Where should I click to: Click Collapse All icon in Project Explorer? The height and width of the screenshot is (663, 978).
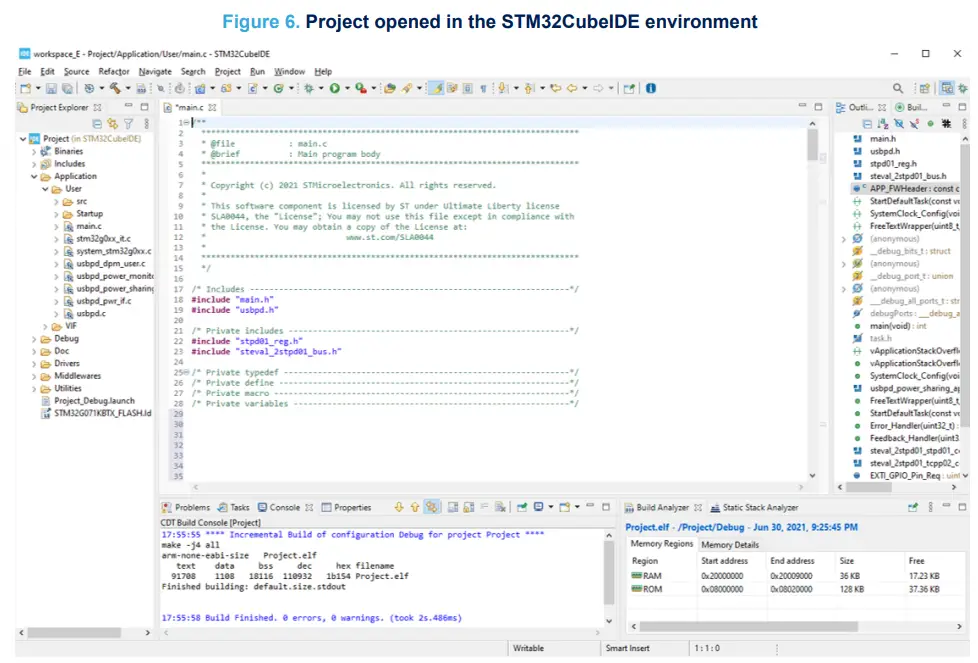coord(97,123)
